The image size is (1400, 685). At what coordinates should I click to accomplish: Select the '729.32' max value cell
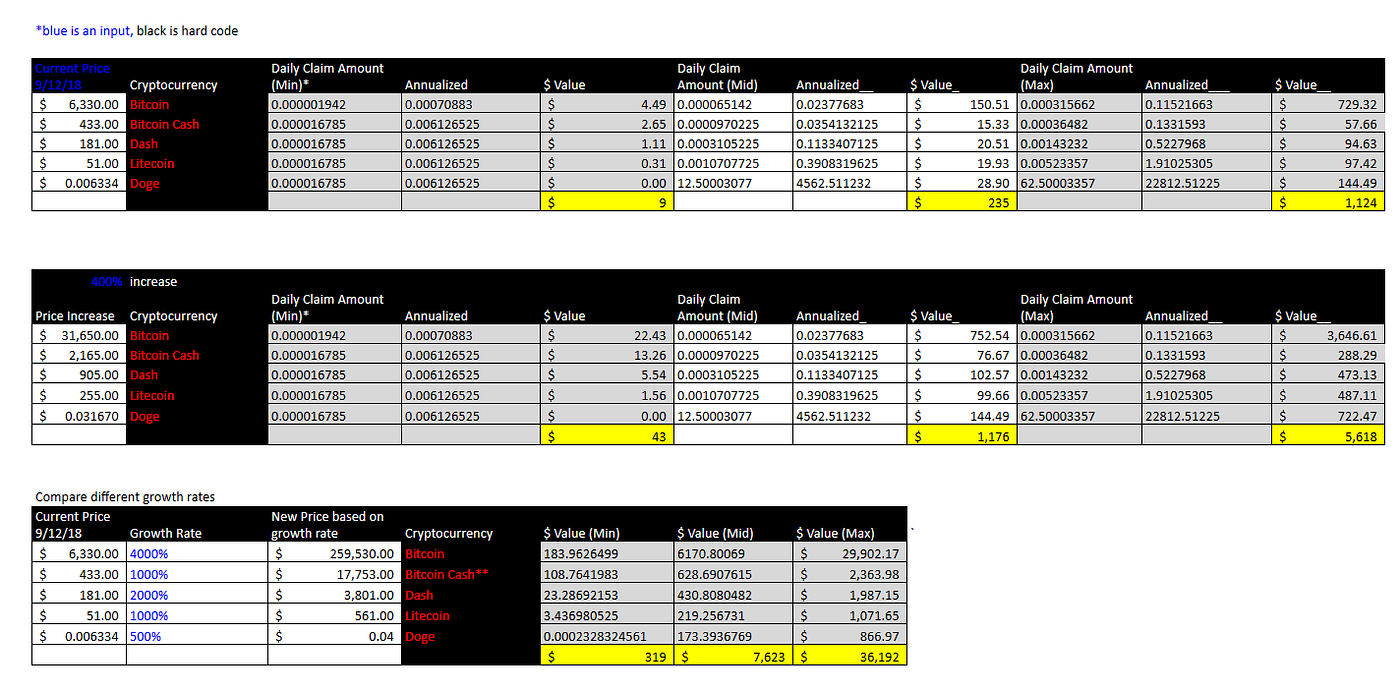pyautogui.click(x=1327, y=104)
